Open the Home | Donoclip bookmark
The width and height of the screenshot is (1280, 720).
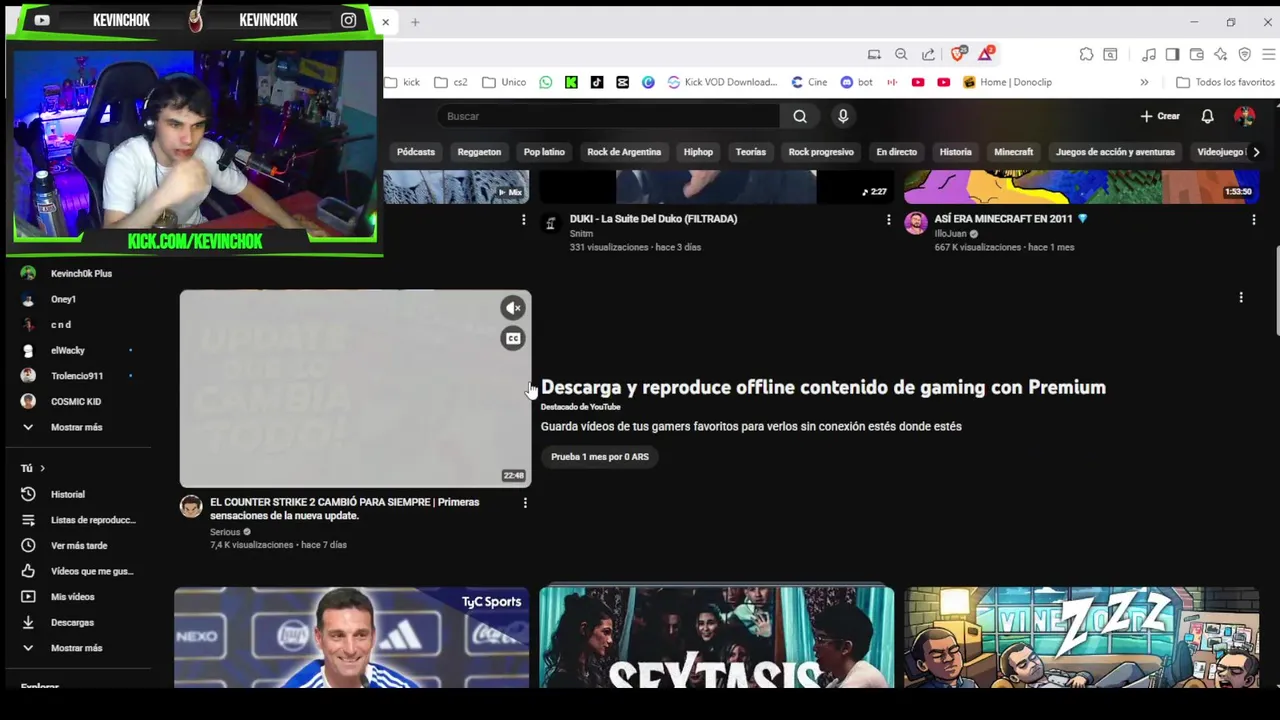(1007, 82)
